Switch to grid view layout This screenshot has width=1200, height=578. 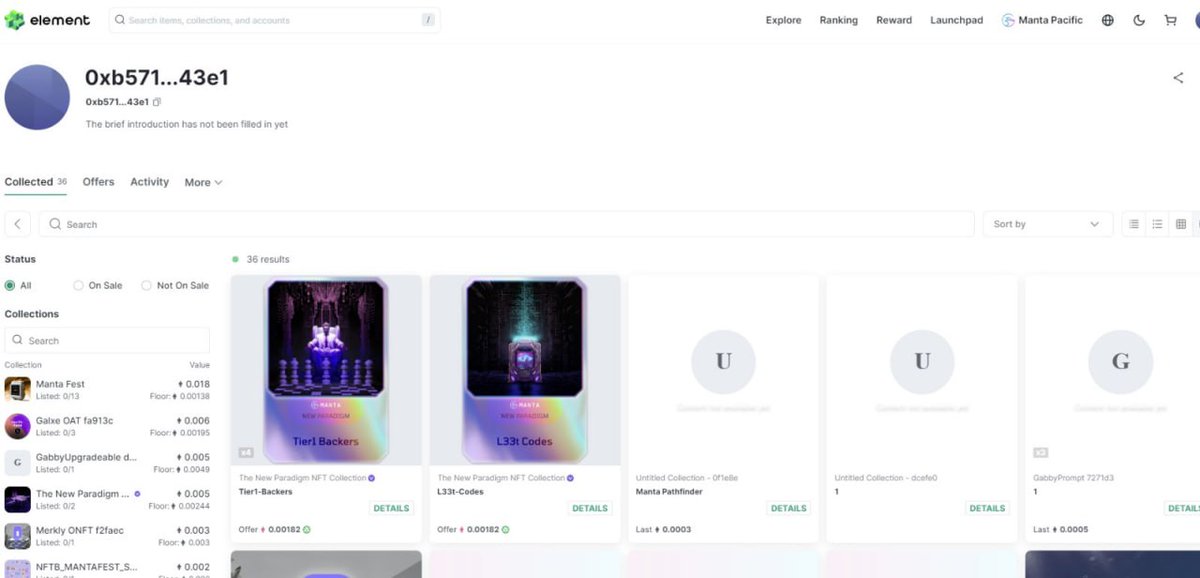click(x=1181, y=224)
